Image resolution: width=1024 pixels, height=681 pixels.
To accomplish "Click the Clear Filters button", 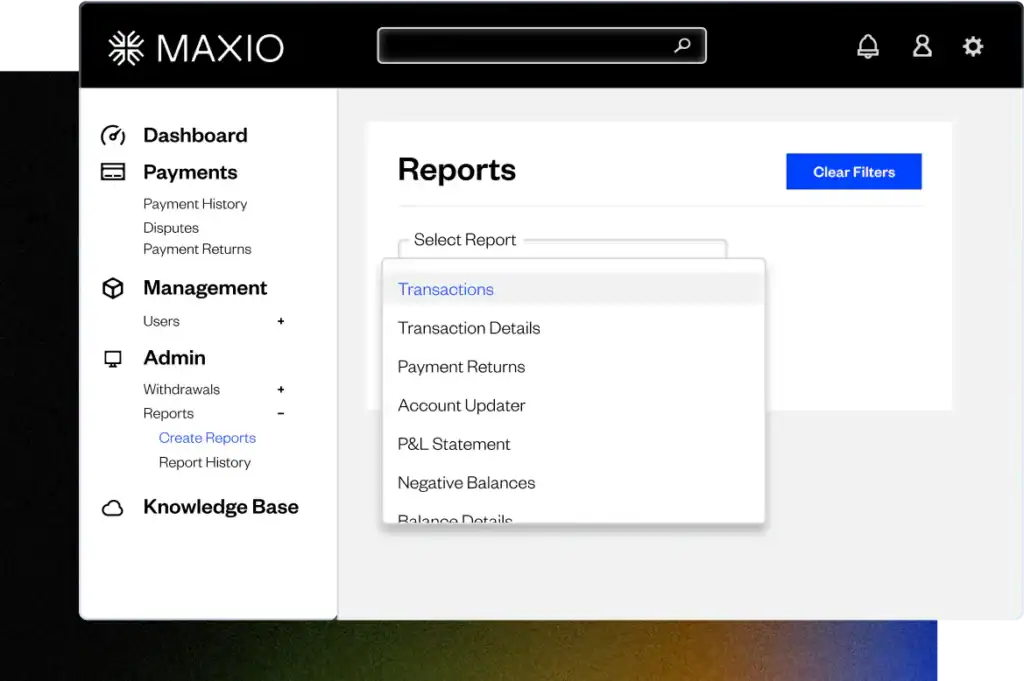I will click(854, 172).
